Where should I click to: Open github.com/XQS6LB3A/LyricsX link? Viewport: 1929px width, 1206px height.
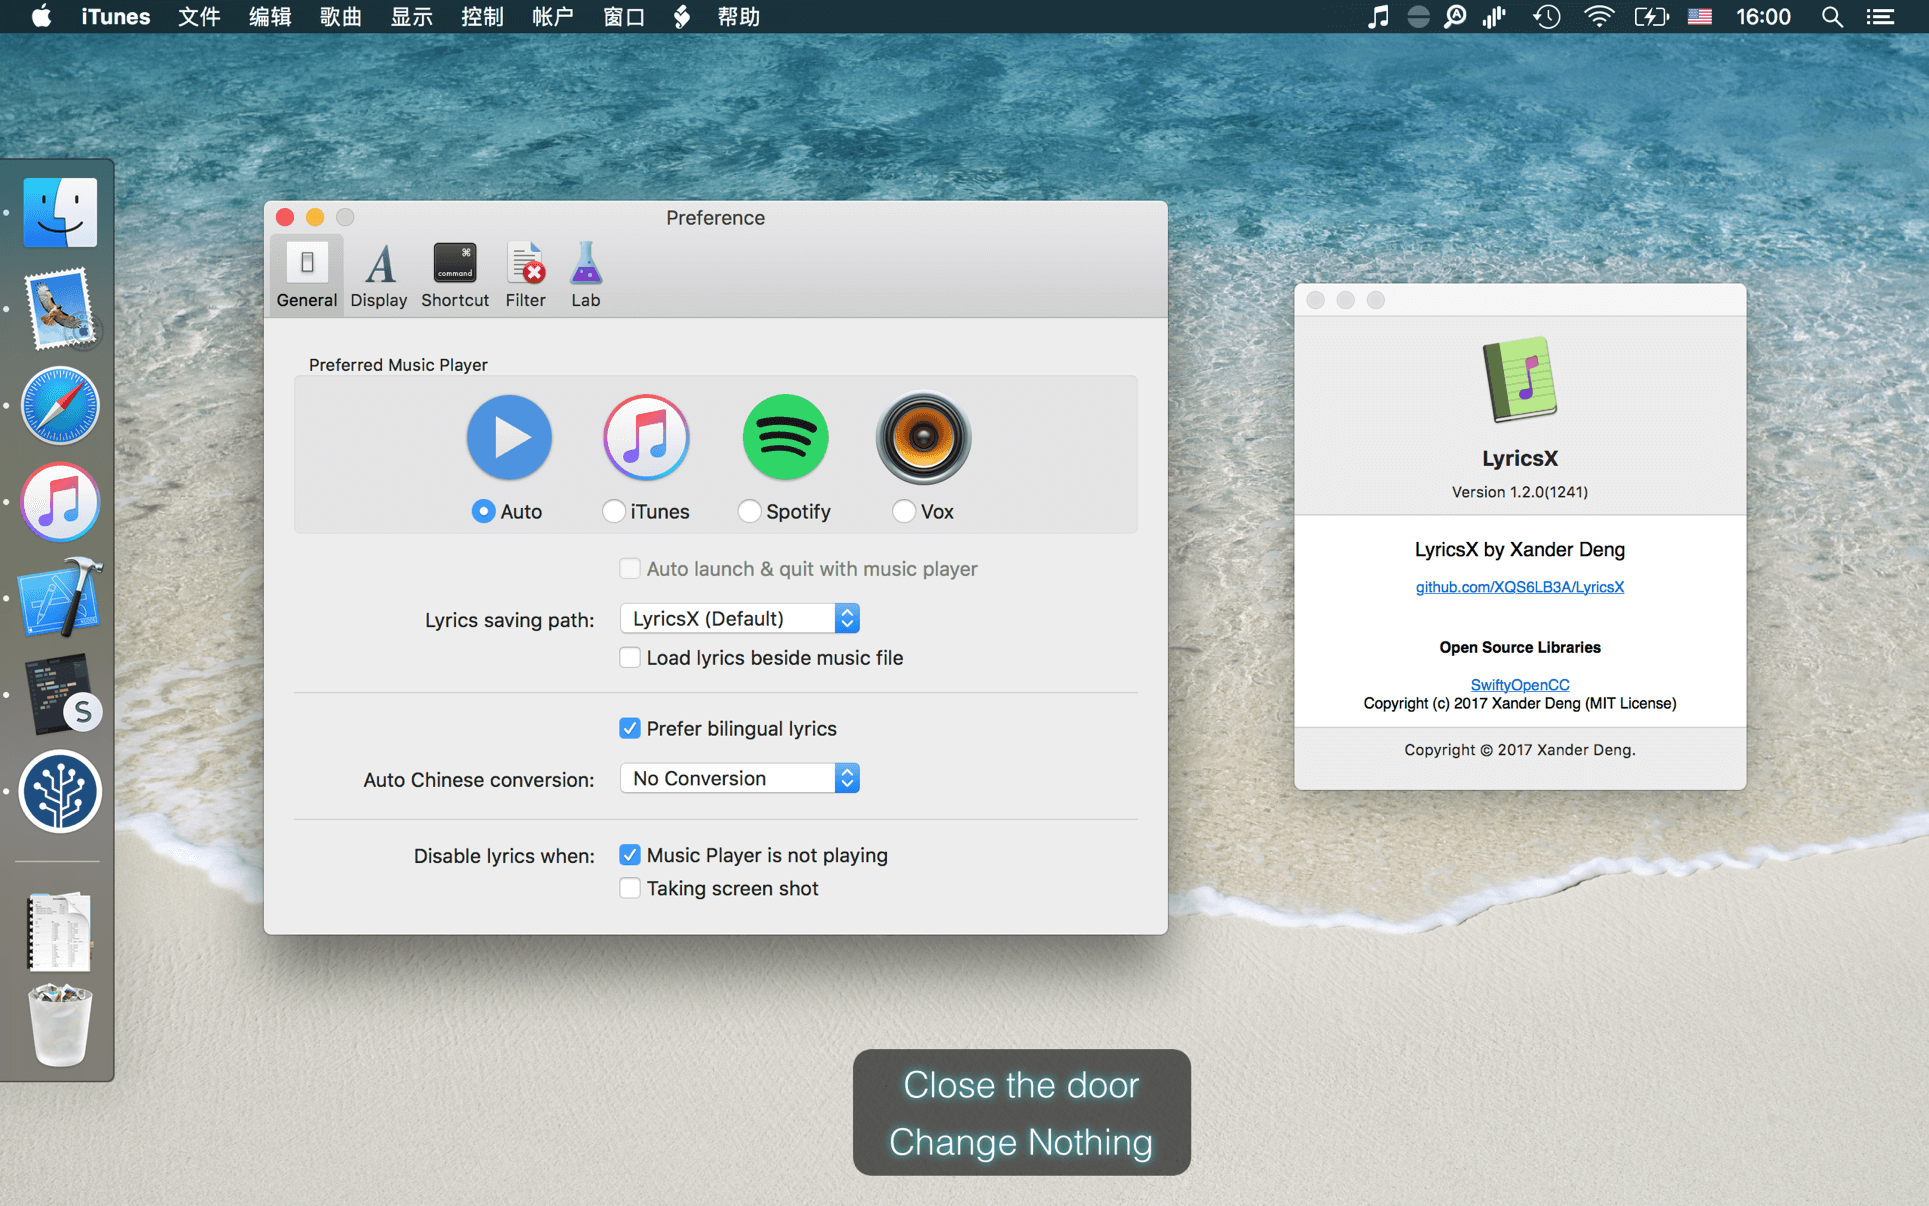click(x=1521, y=586)
